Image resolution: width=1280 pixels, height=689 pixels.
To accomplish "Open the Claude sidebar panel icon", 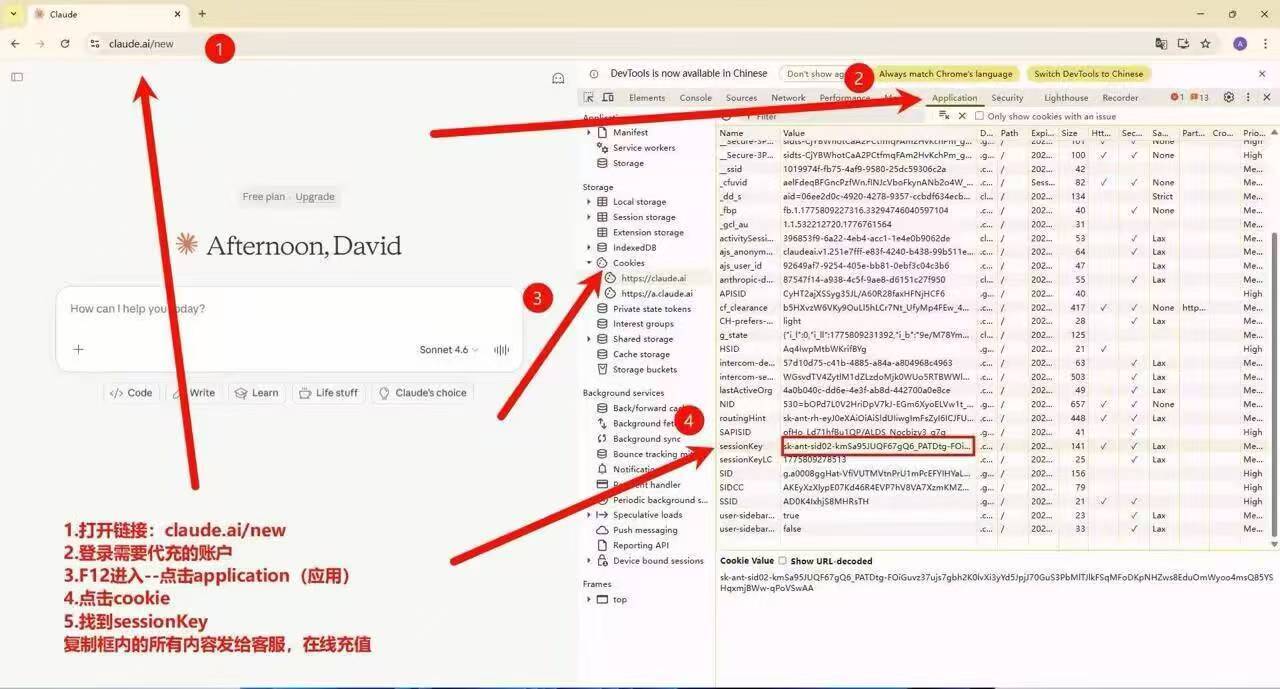I will (x=17, y=77).
